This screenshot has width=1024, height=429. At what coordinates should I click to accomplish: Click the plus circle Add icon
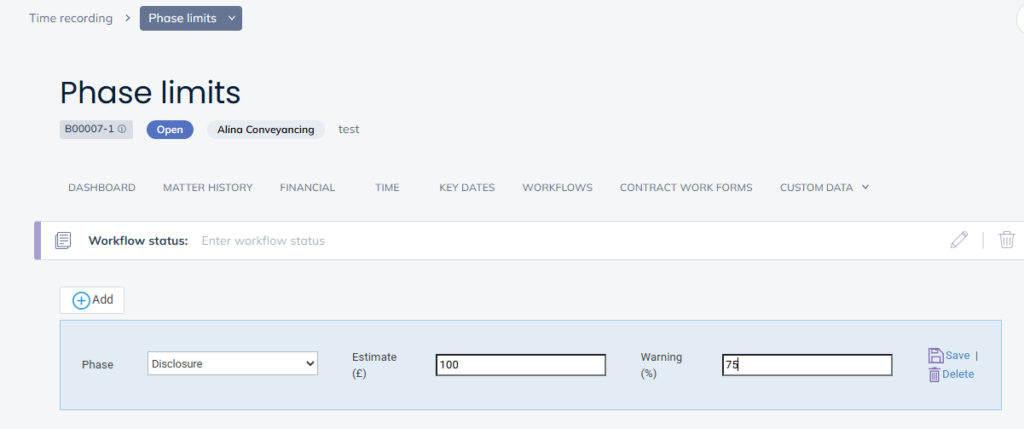[81, 300]
